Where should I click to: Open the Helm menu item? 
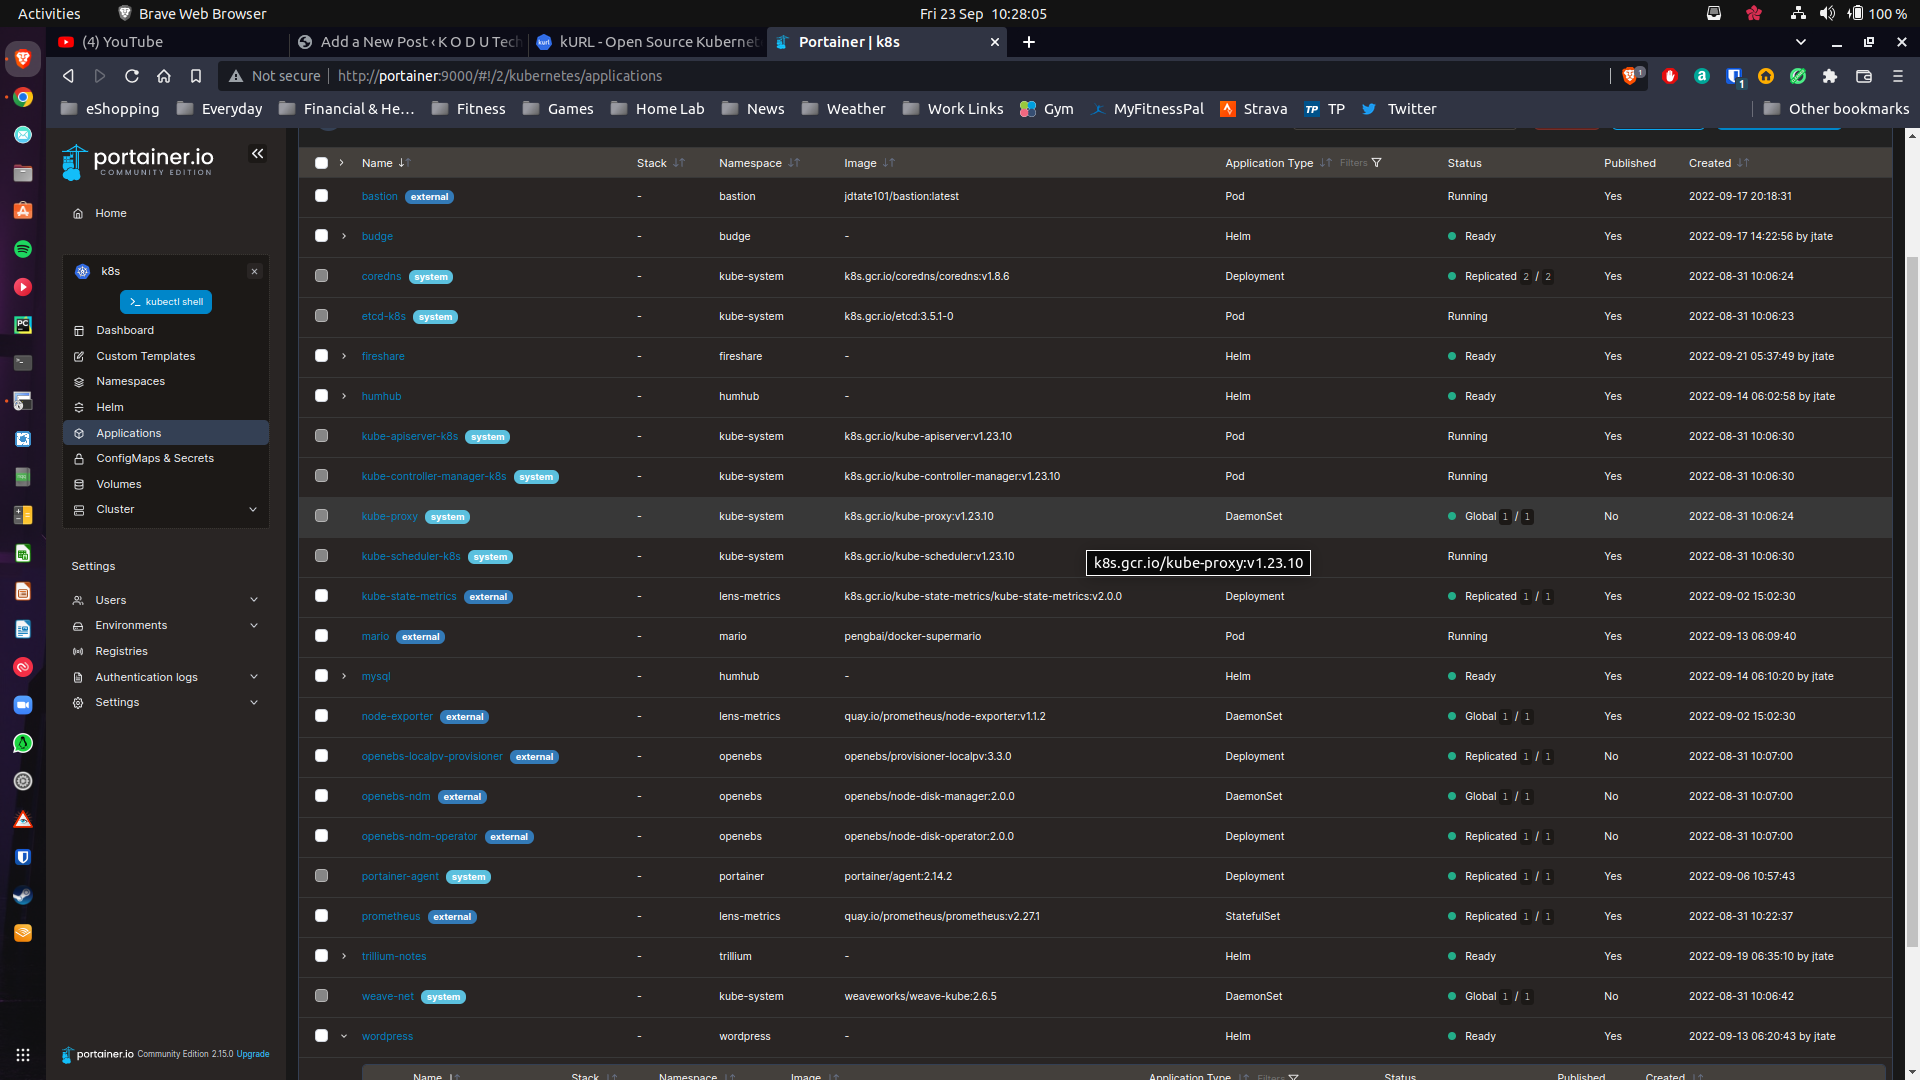[x=166, y=408]
